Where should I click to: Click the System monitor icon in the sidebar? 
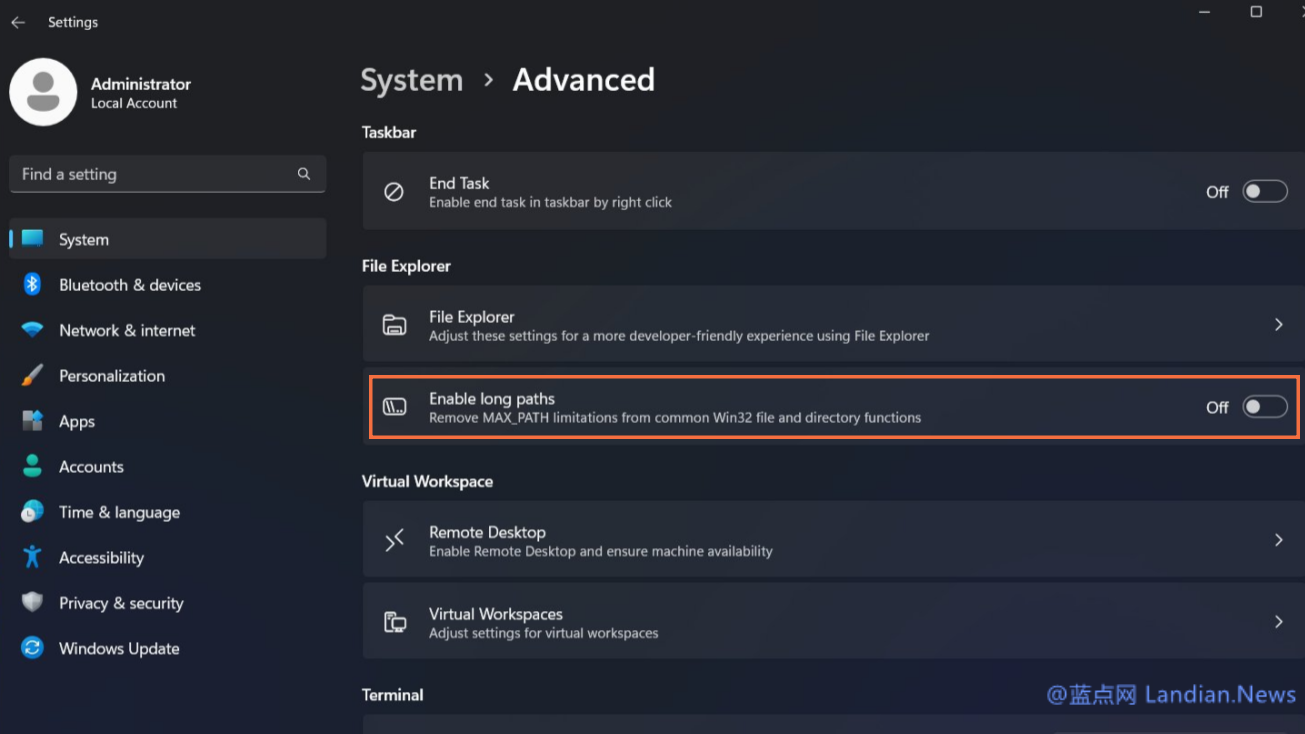click(x=33, y=239)
